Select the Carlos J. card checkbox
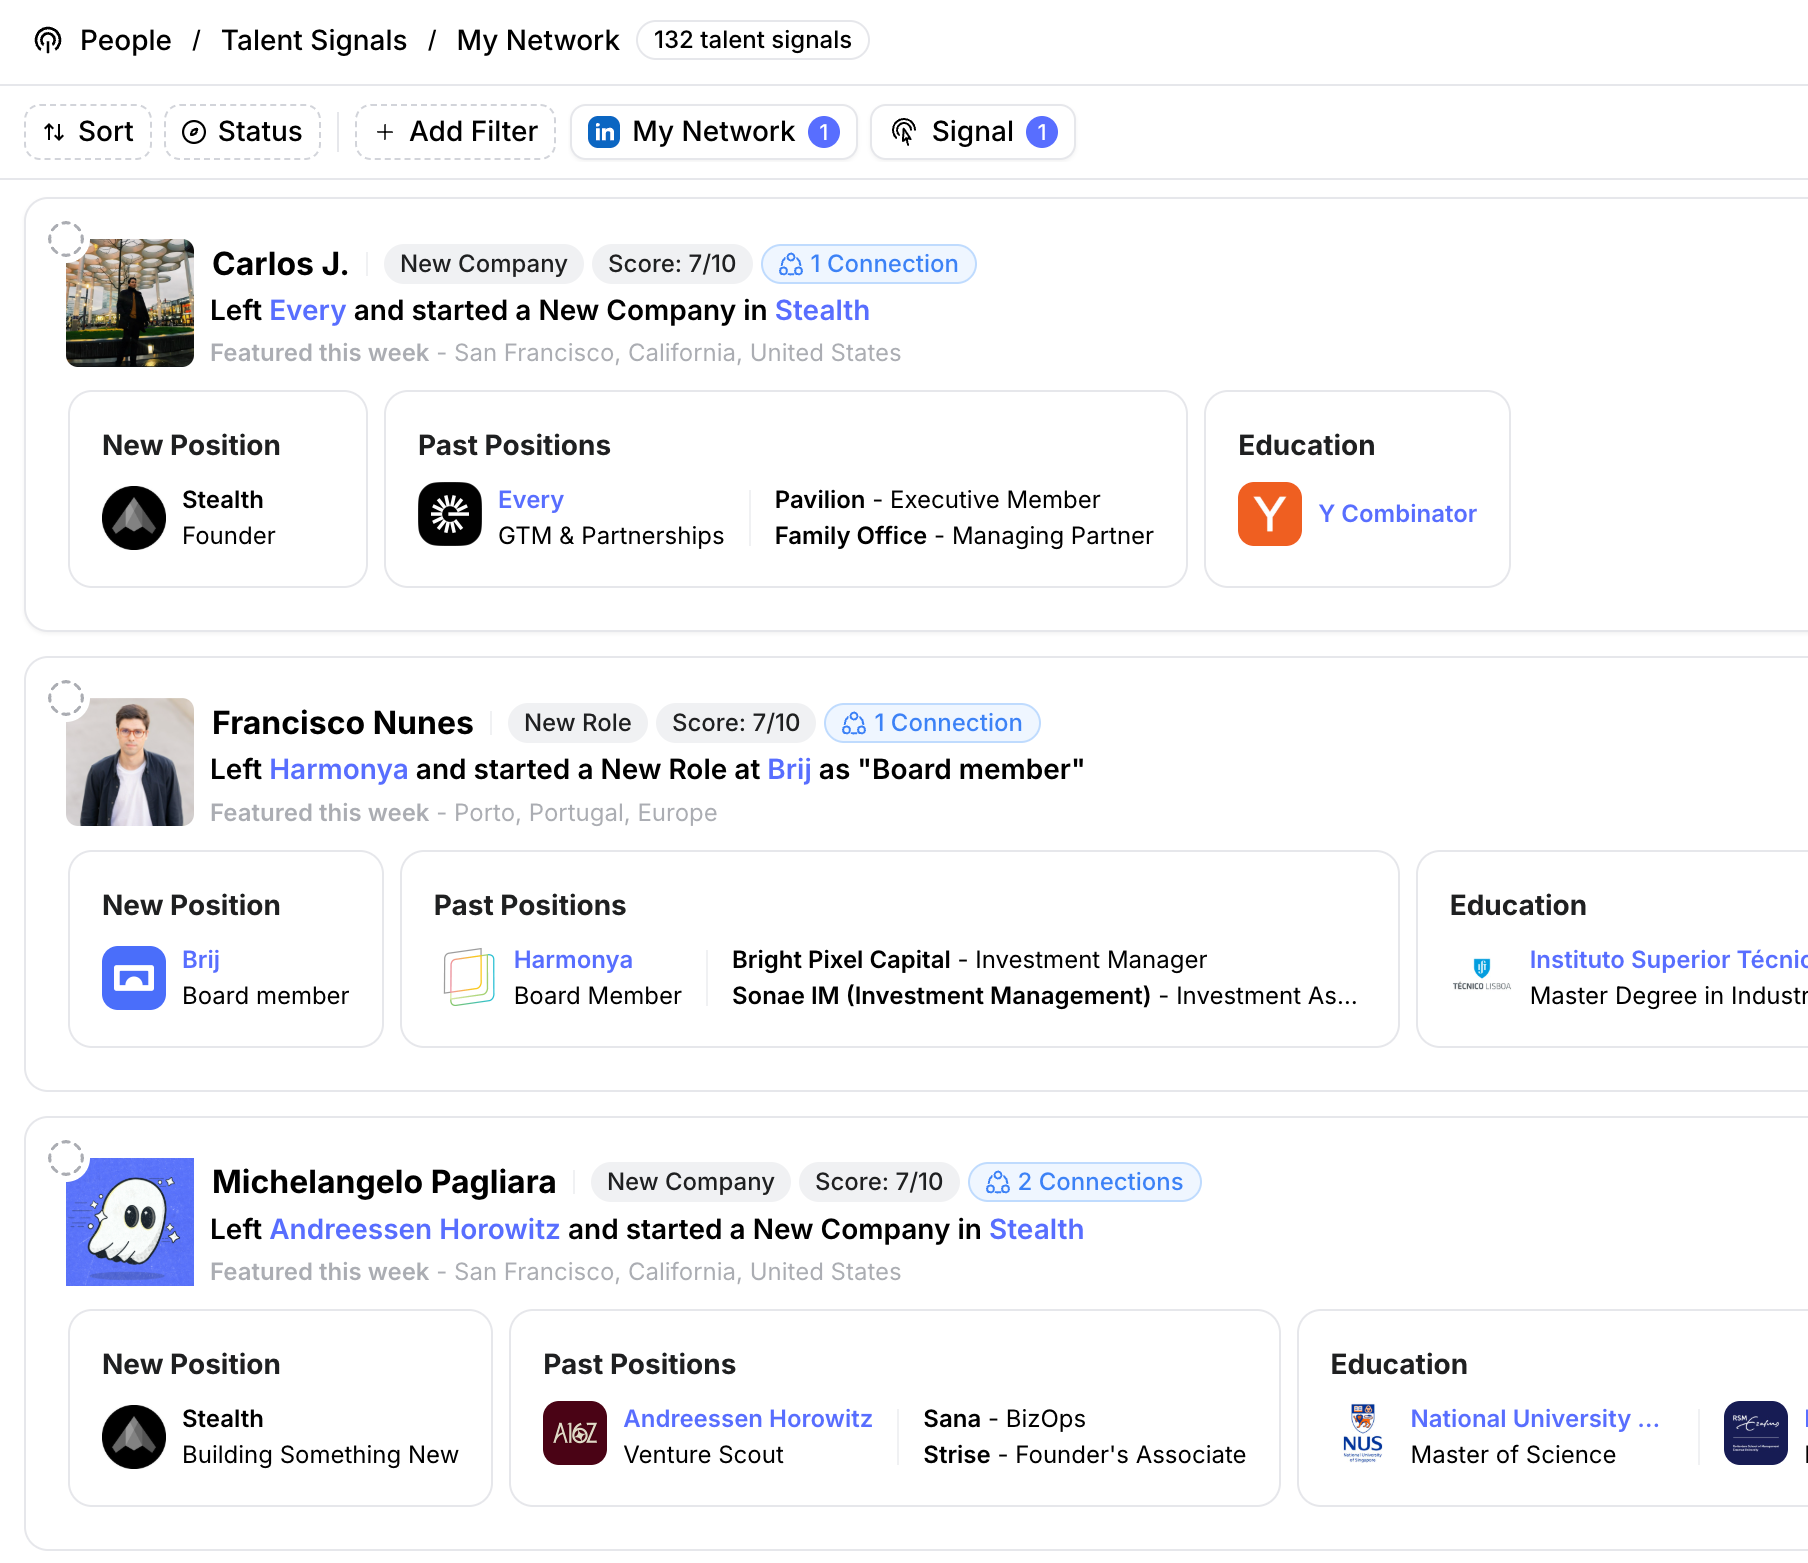Viewport: 1808px width, 1563px height. click(x=66, y=239)
